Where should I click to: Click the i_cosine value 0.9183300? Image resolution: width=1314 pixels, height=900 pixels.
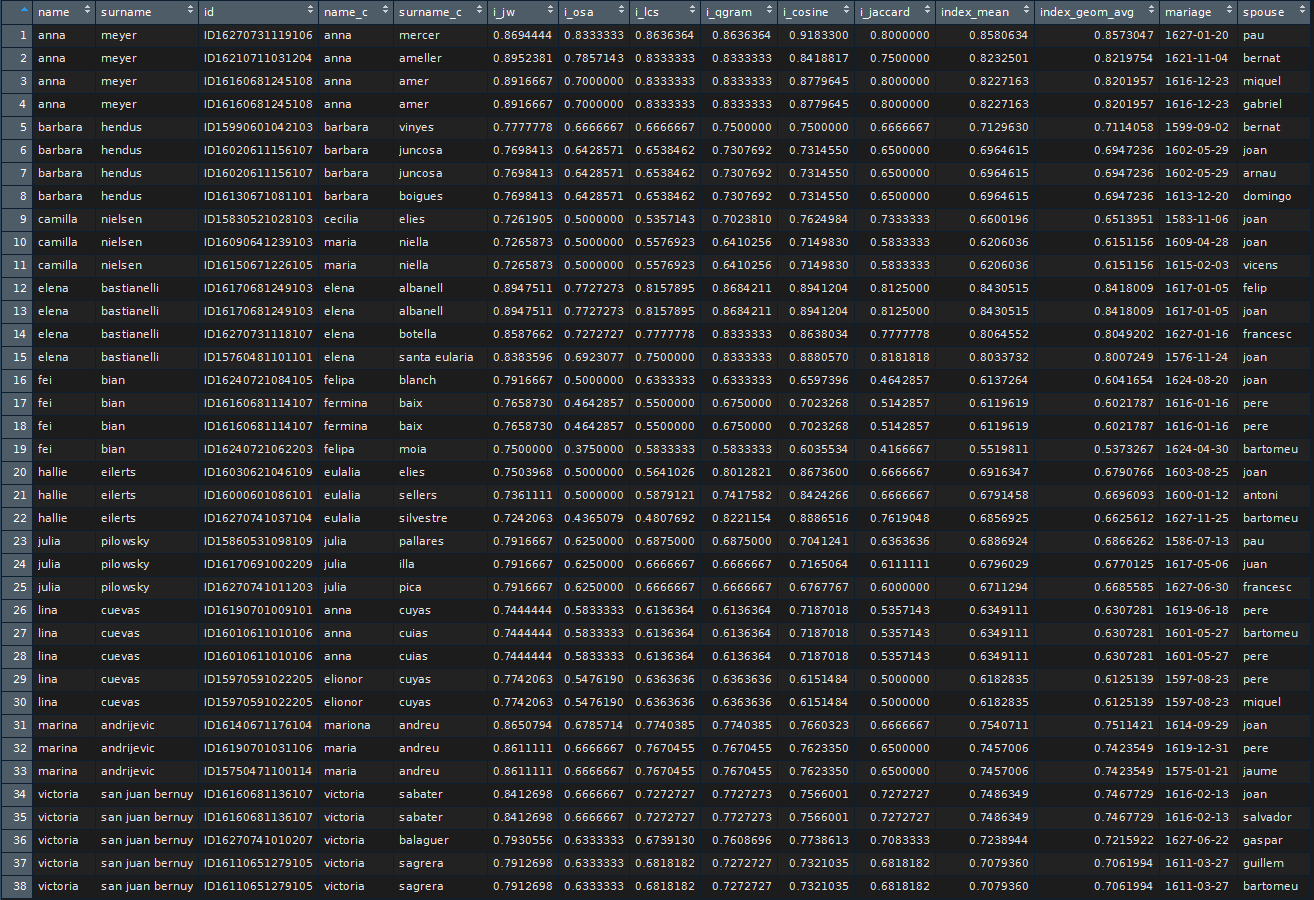817,35
